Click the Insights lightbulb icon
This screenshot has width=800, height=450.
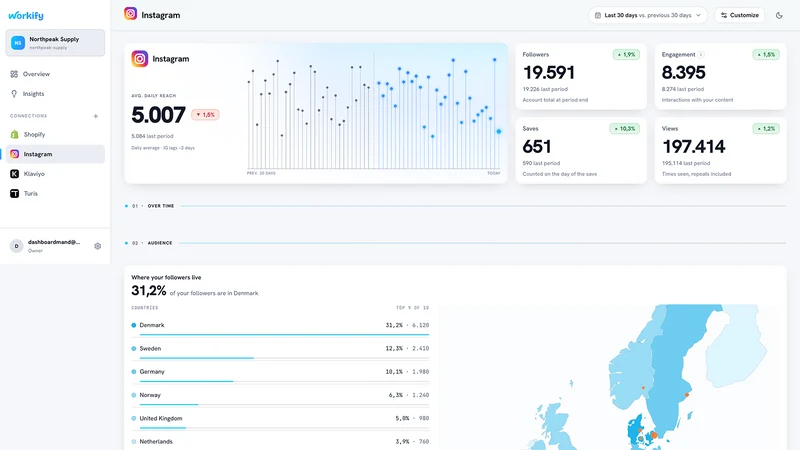point(14,94)
